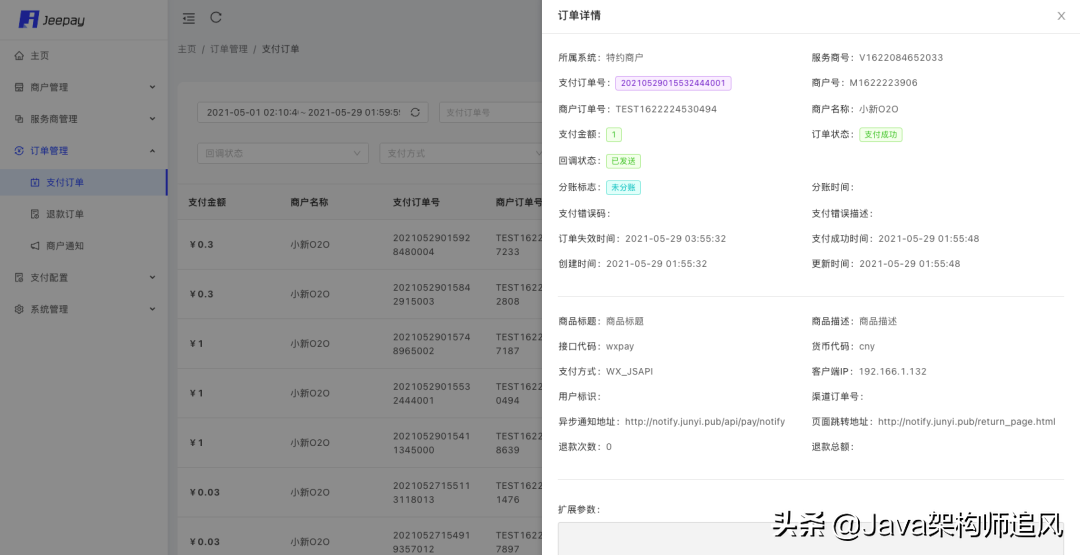Click the 支付成功 status tag

pos(880,134)
